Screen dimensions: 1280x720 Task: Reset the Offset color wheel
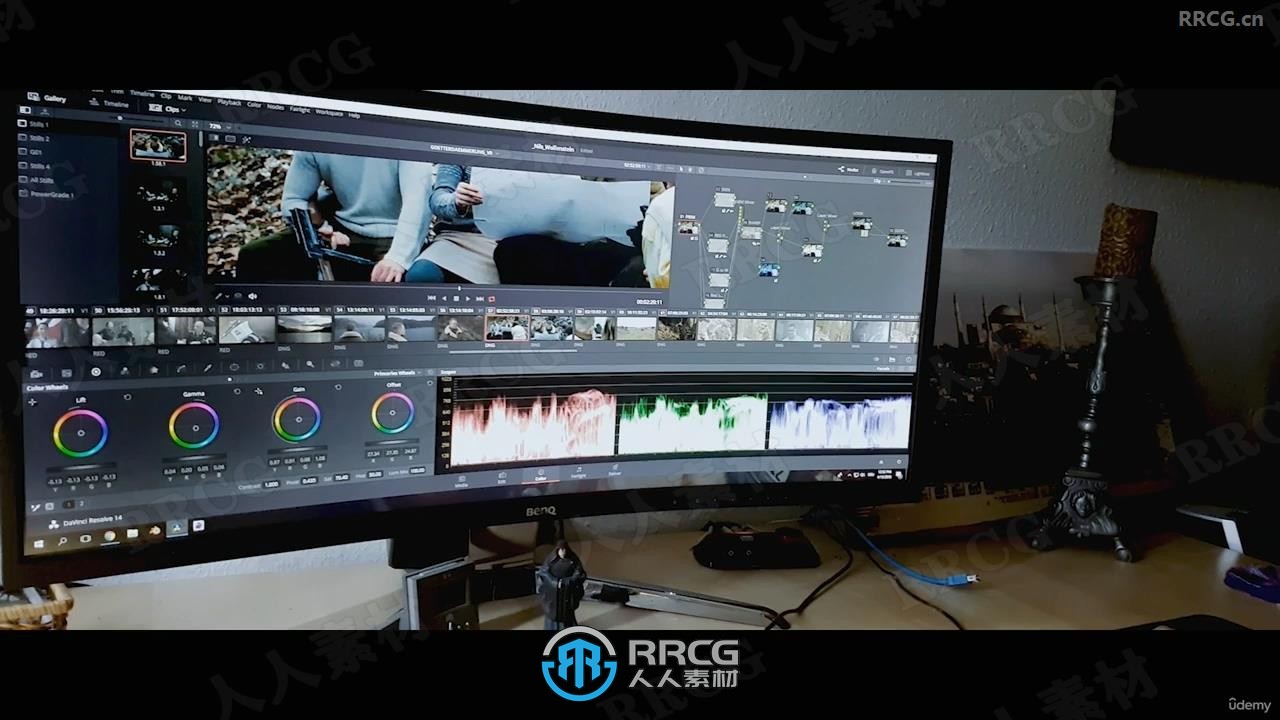coord(429,383)
